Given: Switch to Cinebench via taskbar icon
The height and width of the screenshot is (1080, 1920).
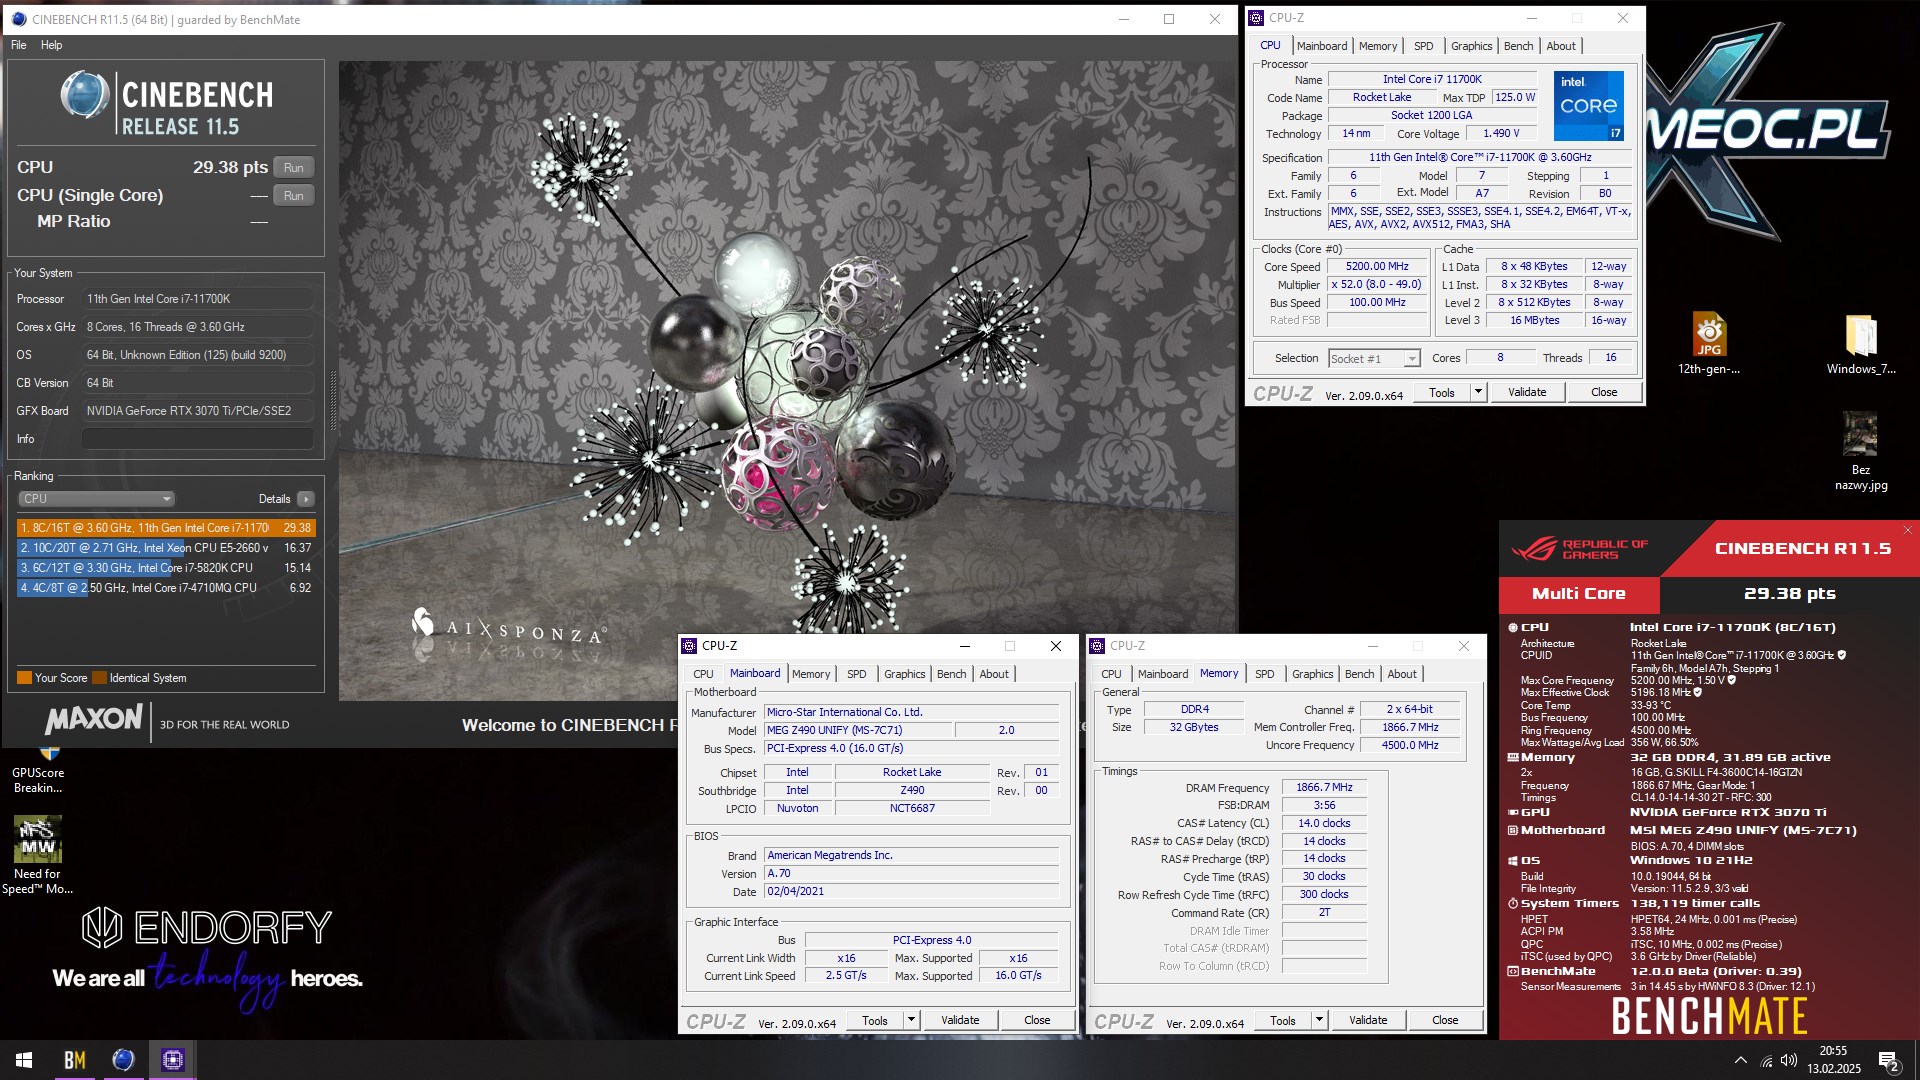Looking at the screenshot, I should point(123,1060).
